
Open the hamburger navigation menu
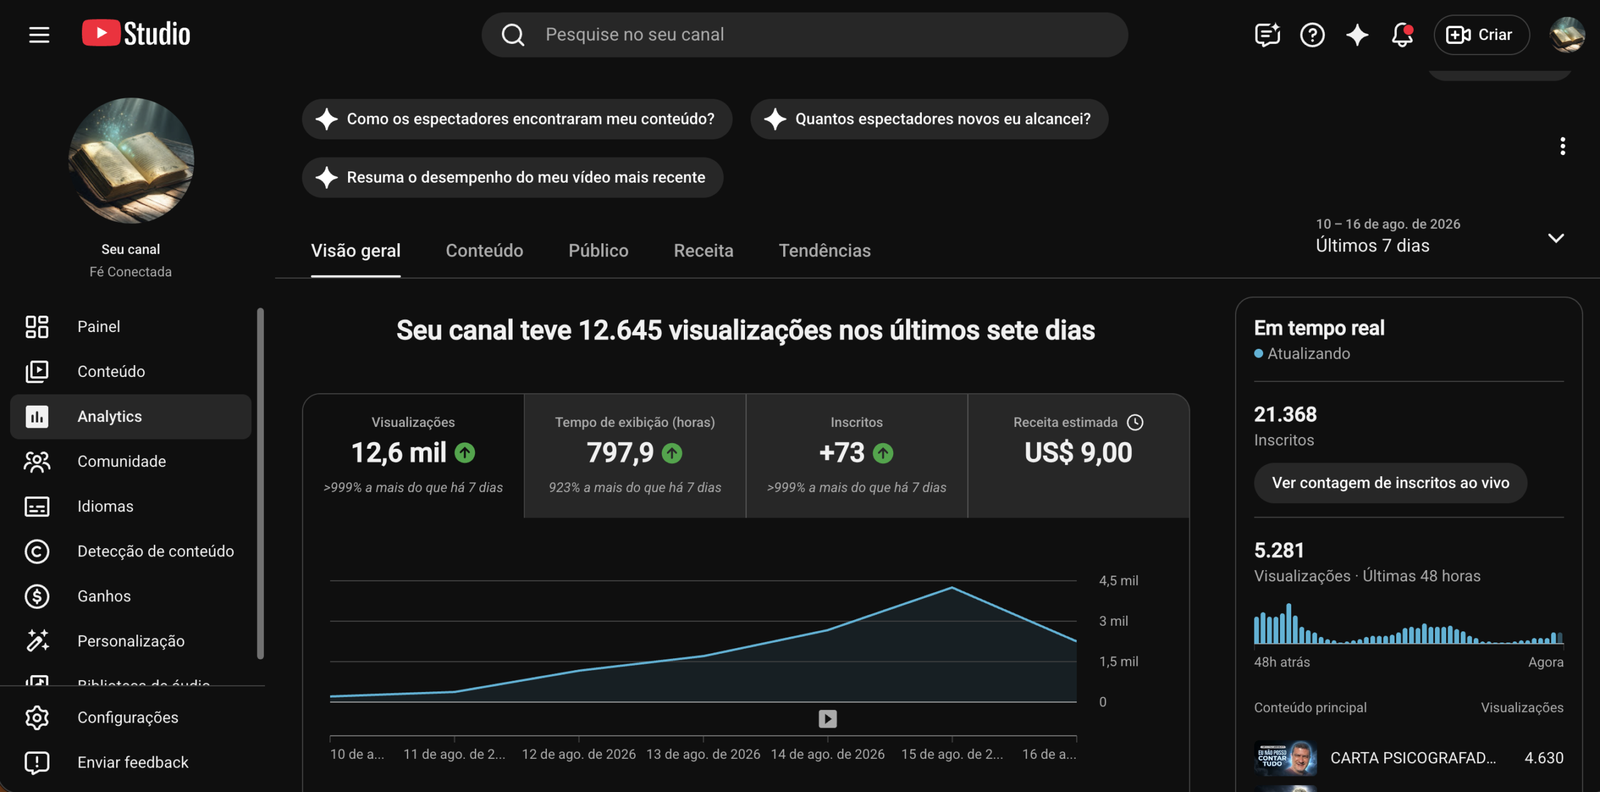tap(39, 35)
